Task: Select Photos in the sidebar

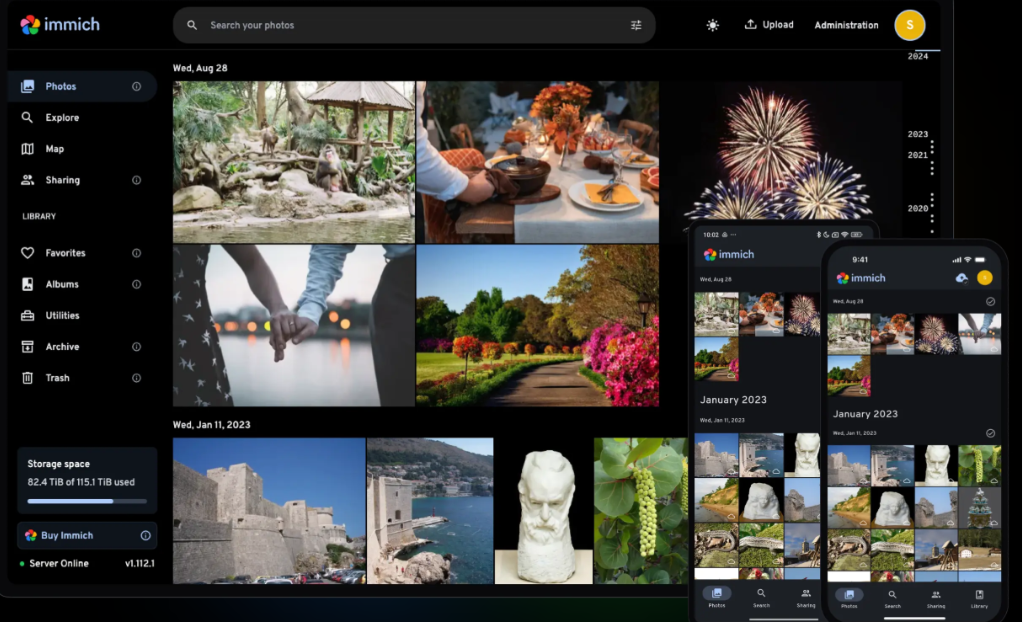Action: pyautogui.click(x=82, y=86)
